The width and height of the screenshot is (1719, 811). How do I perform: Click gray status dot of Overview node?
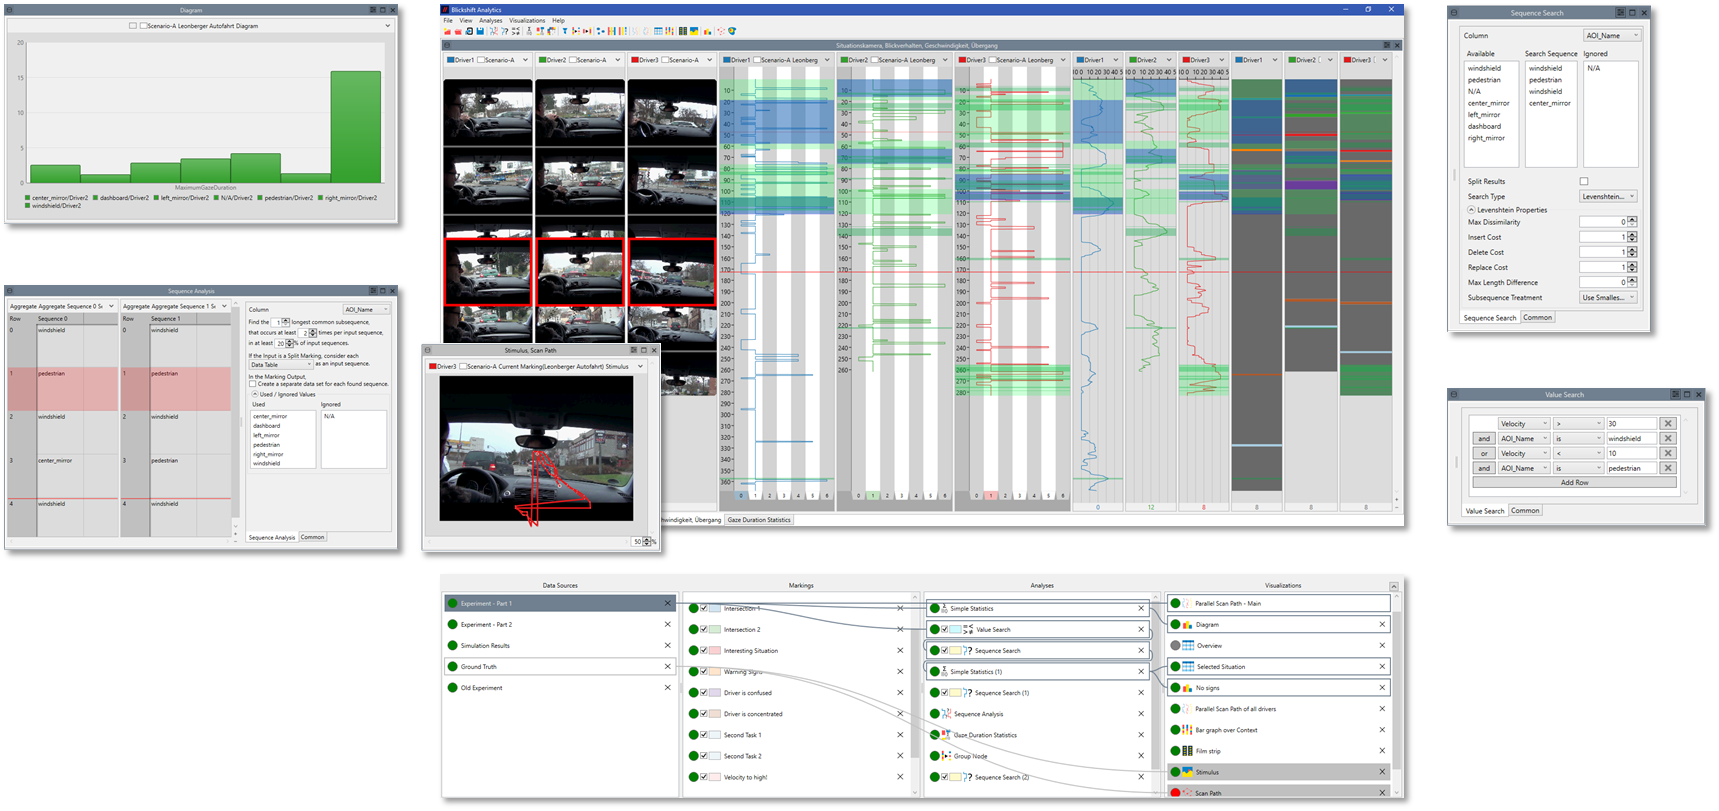(1175, 645)
